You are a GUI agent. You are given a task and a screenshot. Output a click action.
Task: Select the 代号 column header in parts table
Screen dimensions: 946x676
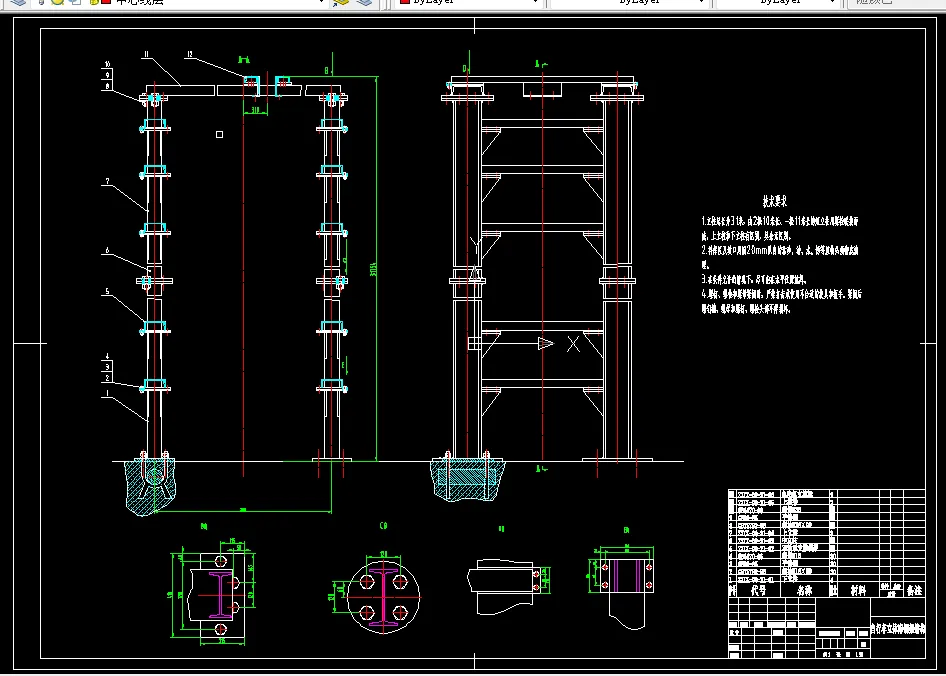(758, 590)
